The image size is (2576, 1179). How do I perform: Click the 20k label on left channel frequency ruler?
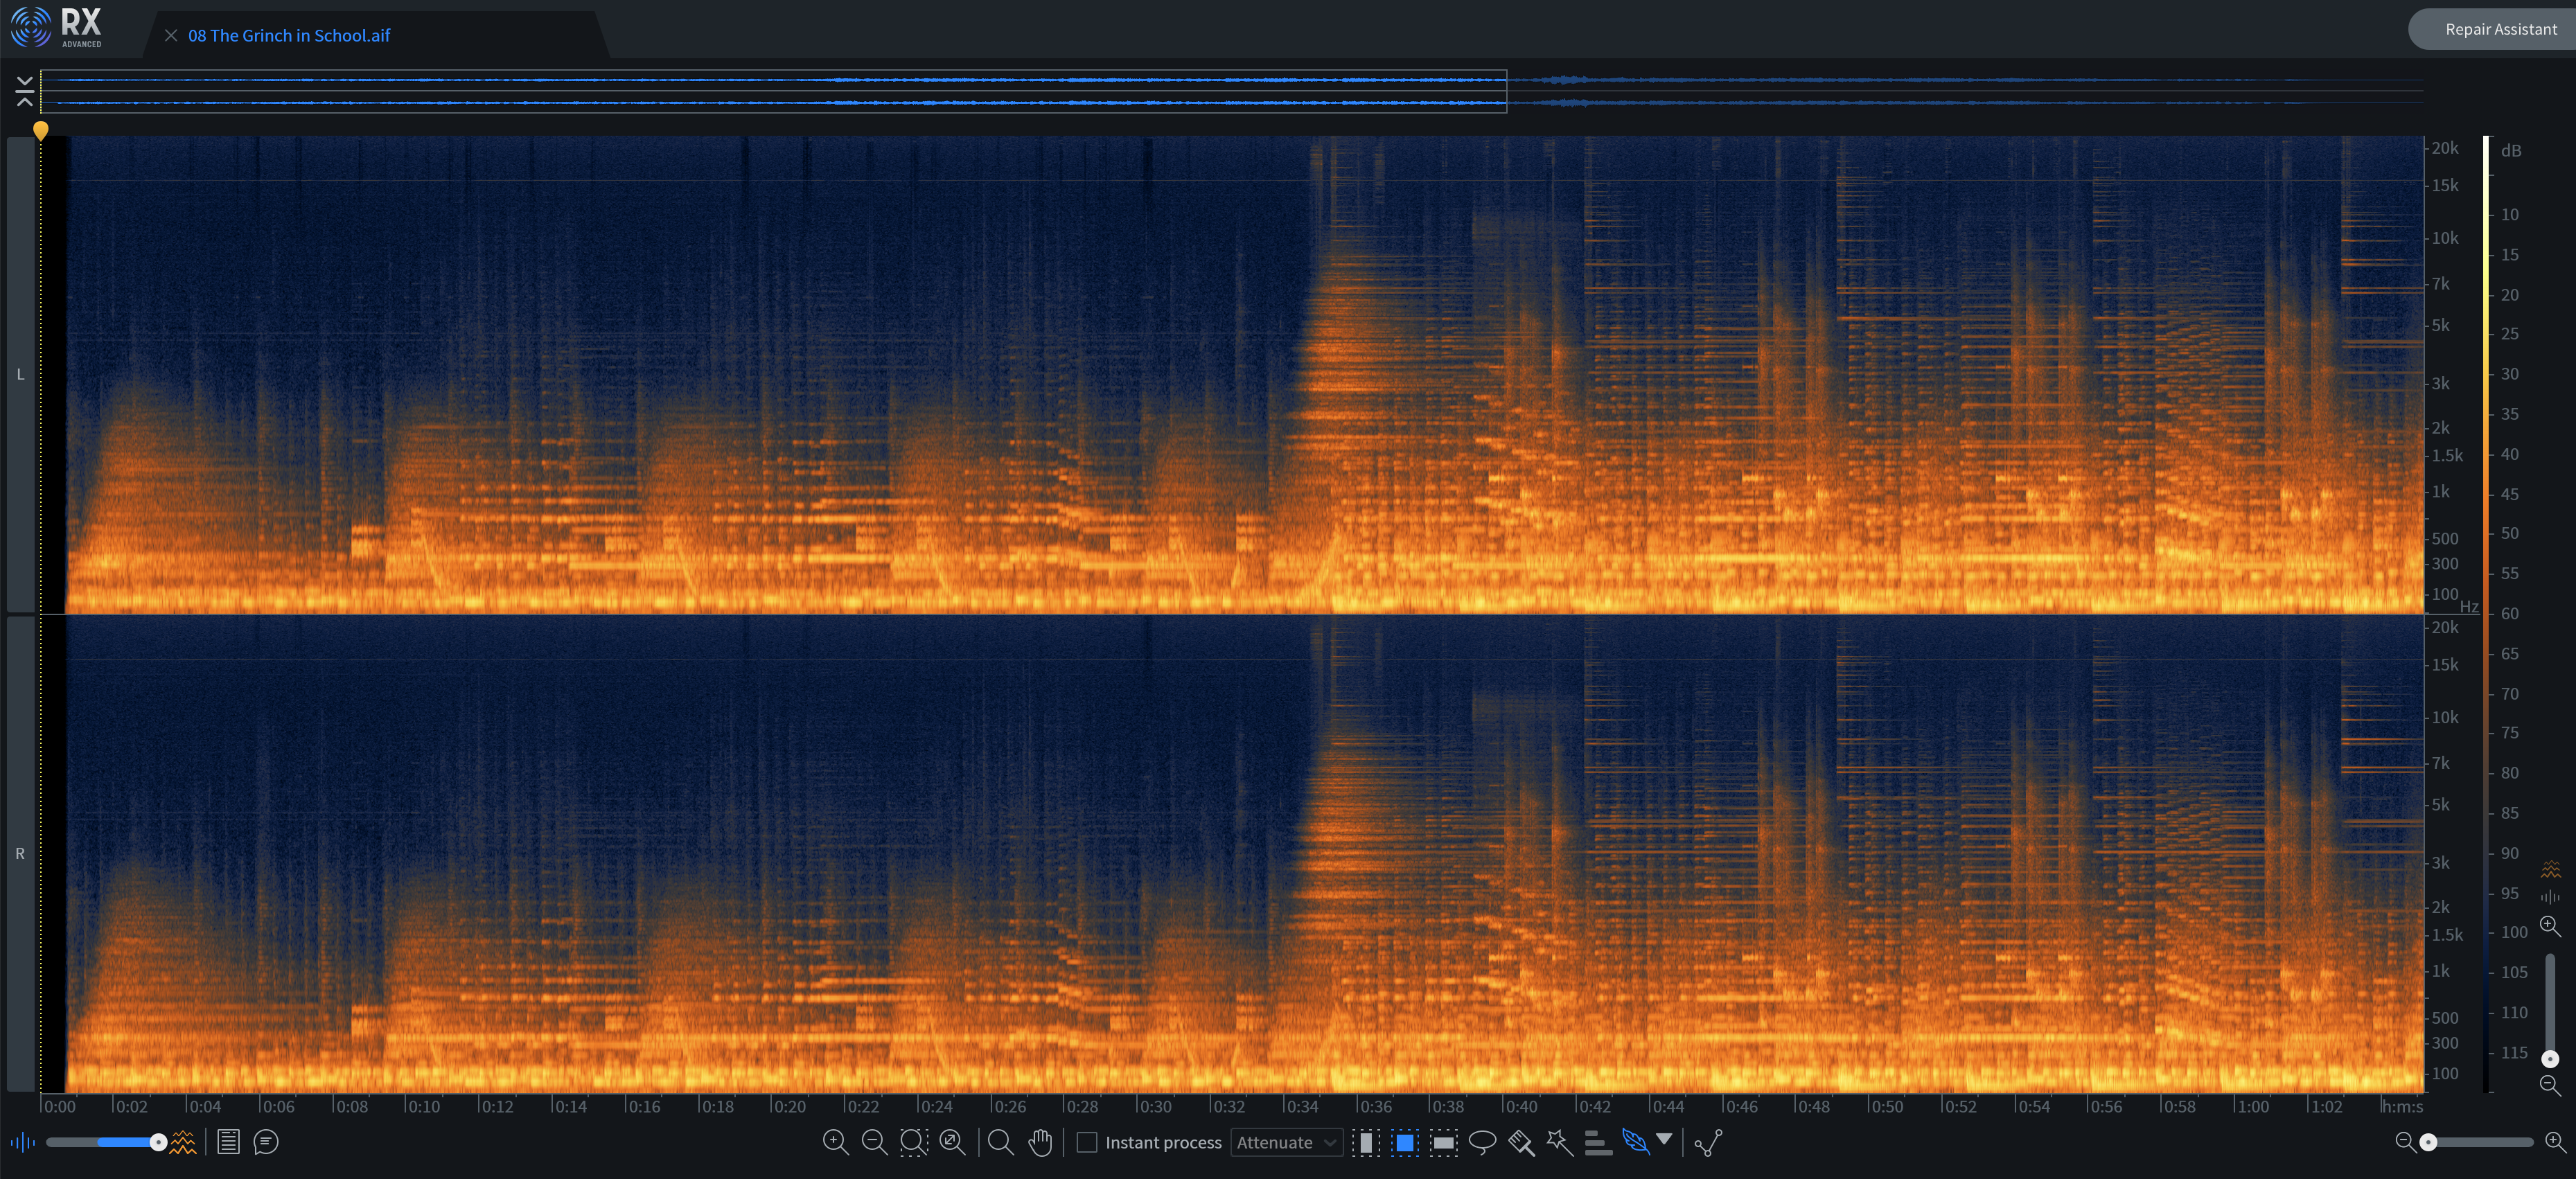pyautogui.click(x=2445, y=148)
